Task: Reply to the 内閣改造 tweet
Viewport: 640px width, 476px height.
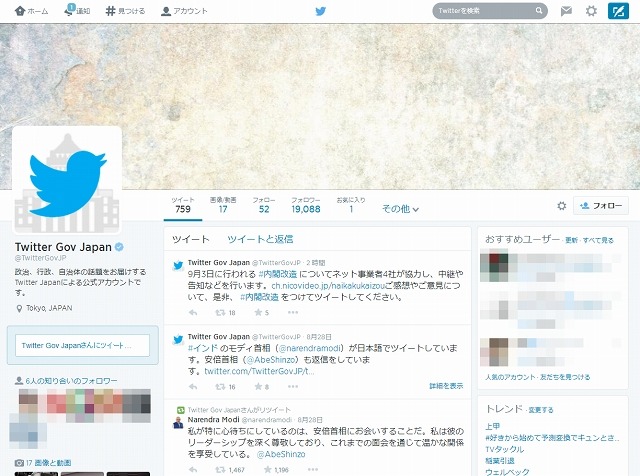Action: point(193,313)
